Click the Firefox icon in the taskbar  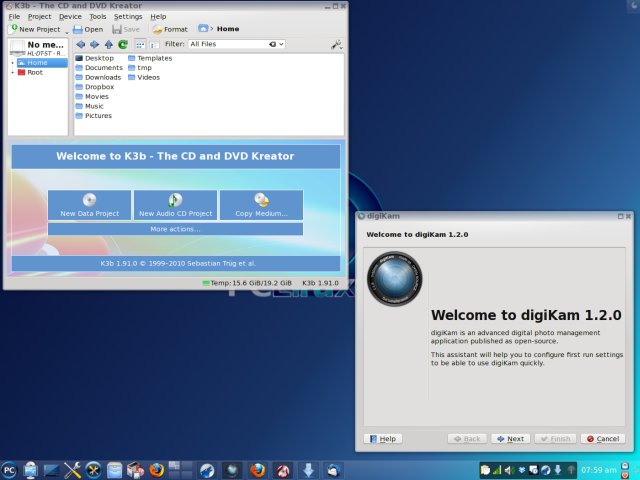pos(258,469)
